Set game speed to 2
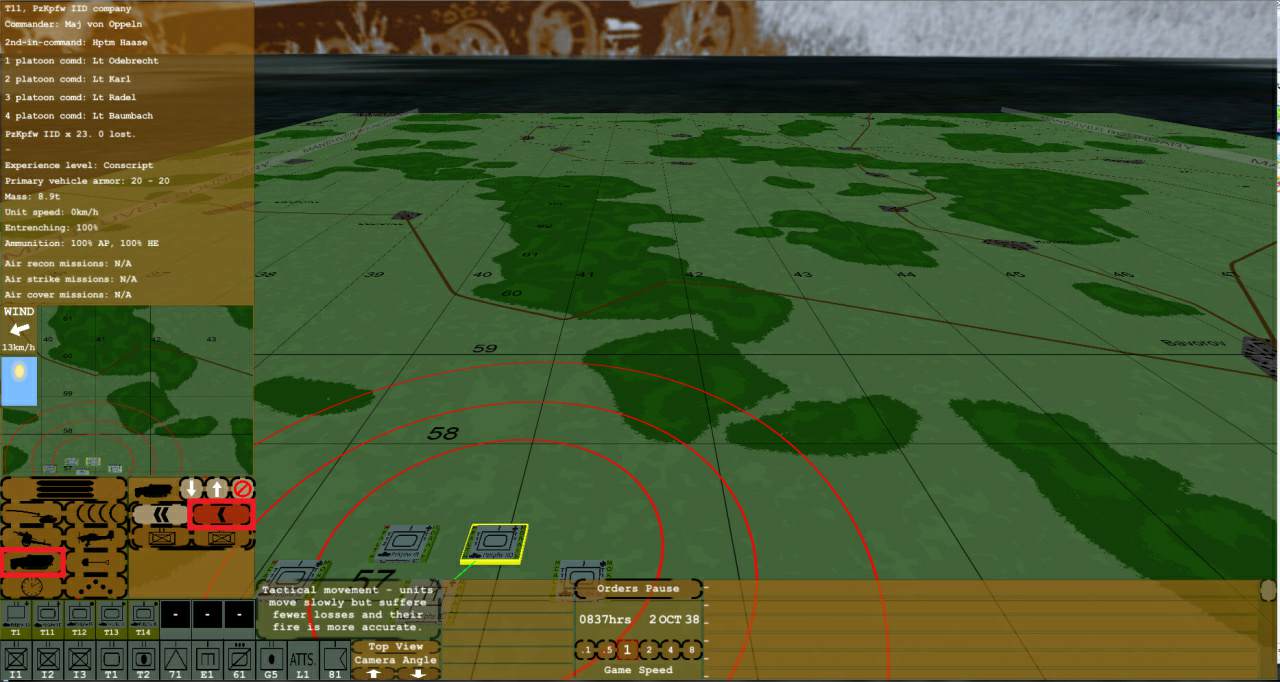This screenshot has width=1280, height=682. 649,651
